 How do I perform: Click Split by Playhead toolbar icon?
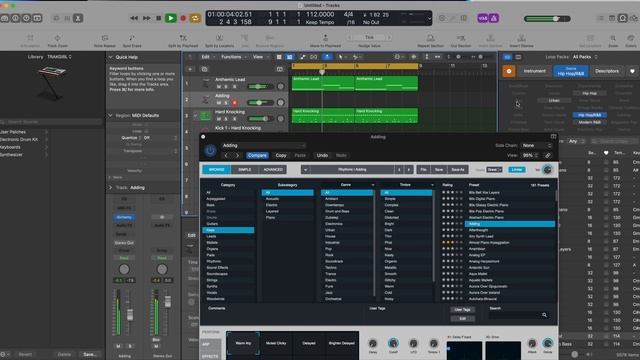pos(183,38)
